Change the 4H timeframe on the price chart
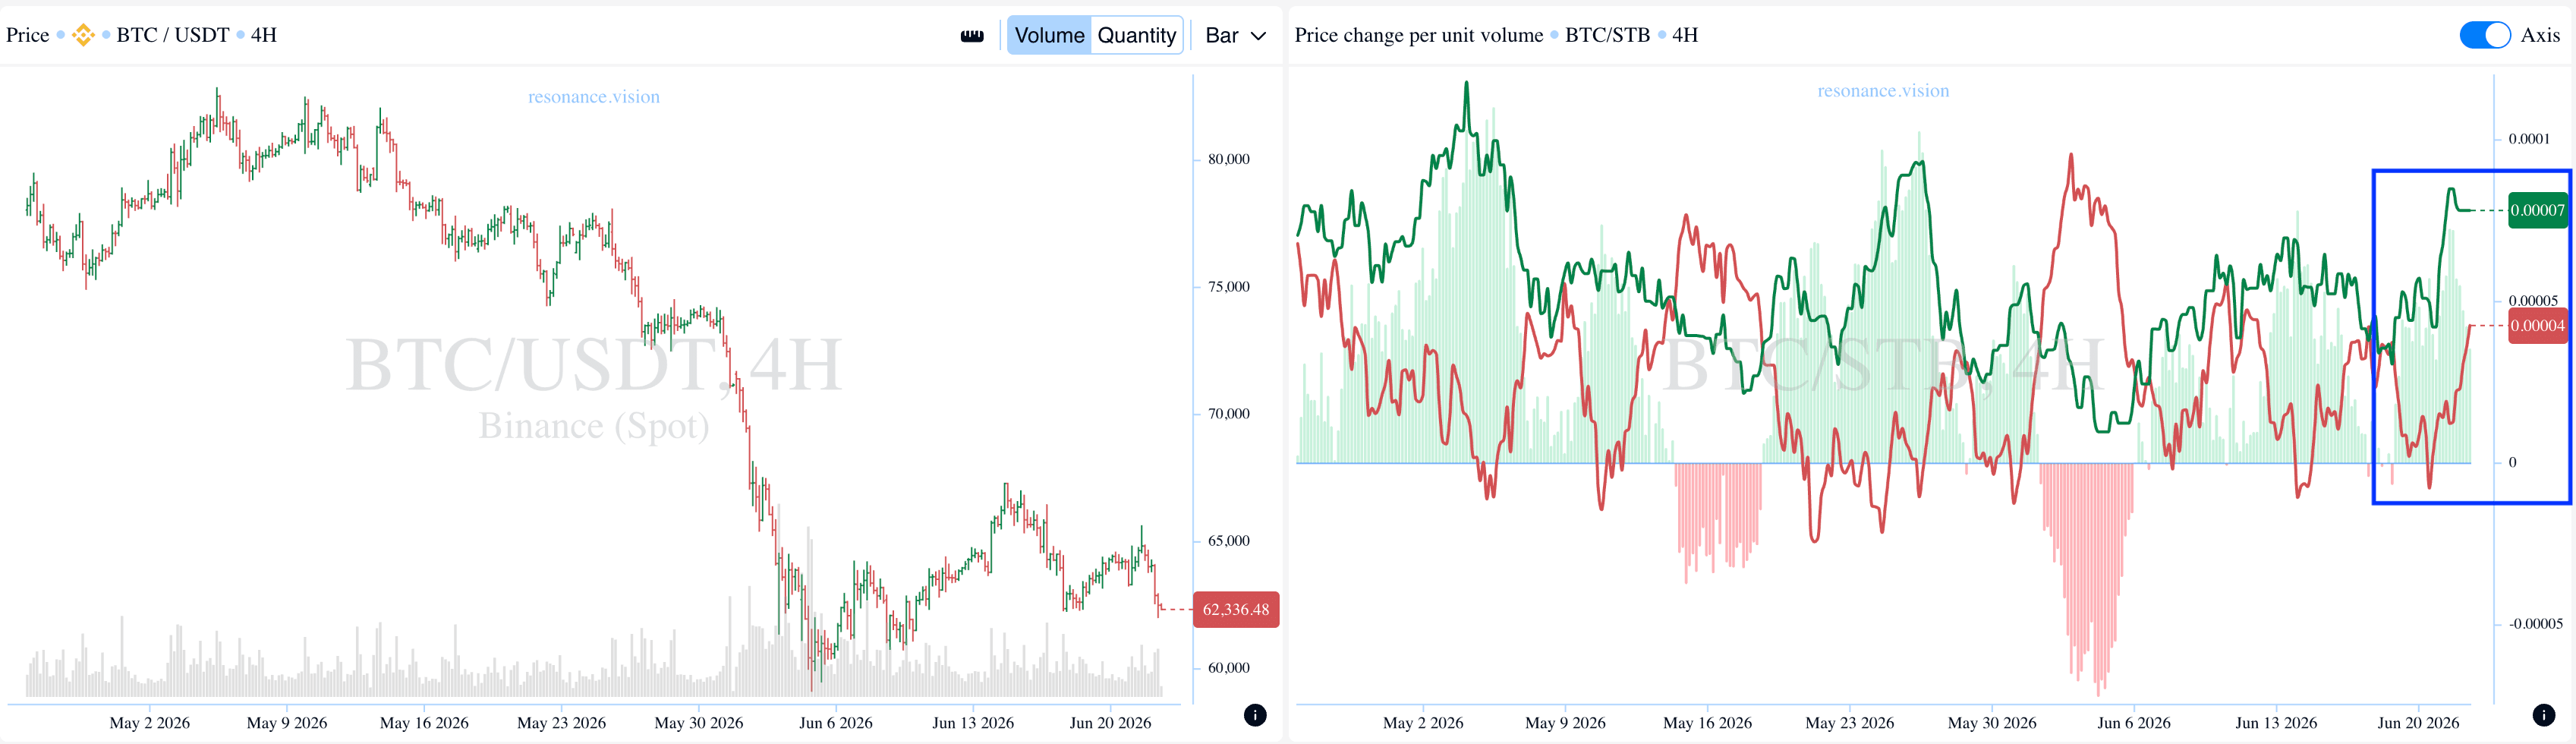 (x=263, y=35)
